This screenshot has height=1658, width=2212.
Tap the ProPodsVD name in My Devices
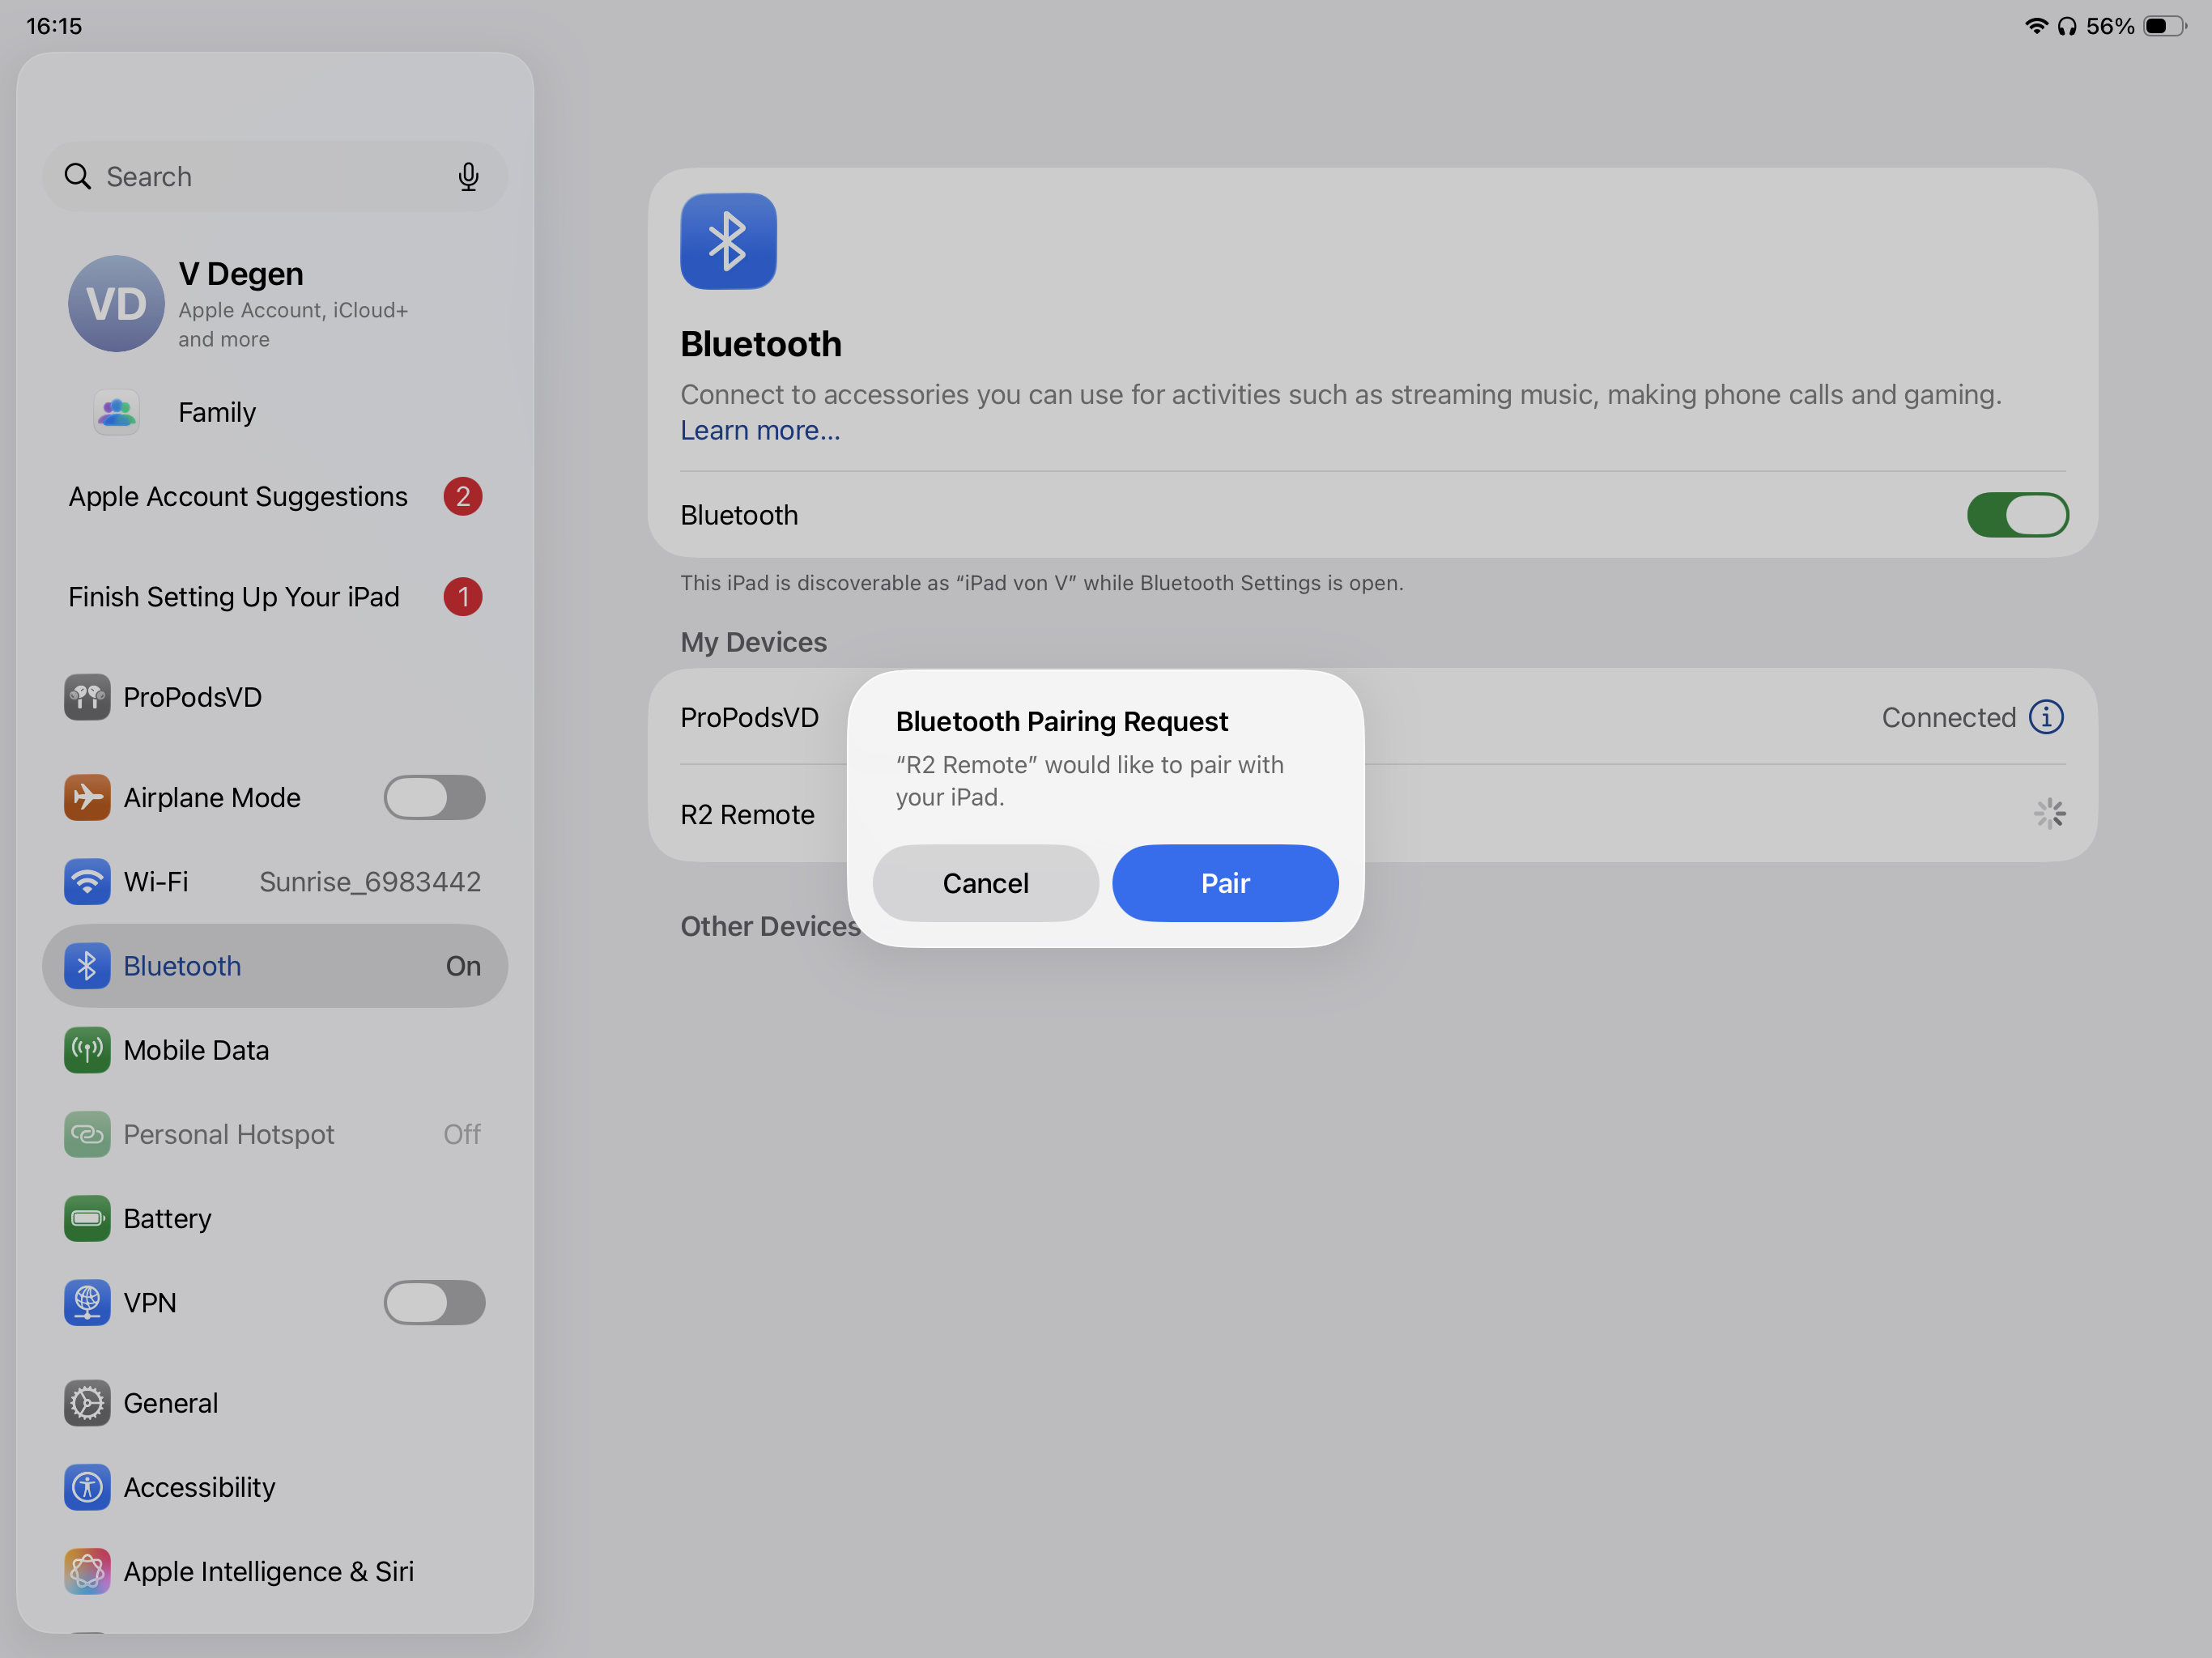coord(749,717)
